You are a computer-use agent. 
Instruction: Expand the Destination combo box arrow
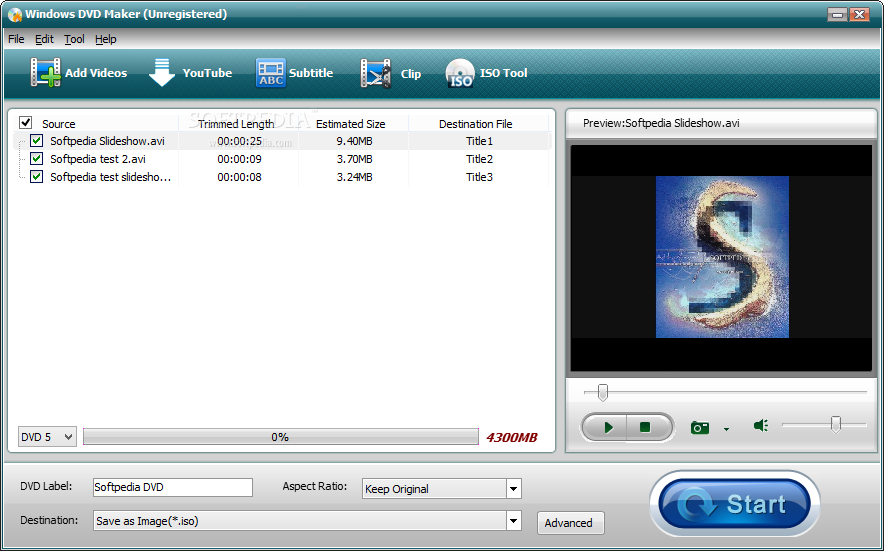[513, 521]
